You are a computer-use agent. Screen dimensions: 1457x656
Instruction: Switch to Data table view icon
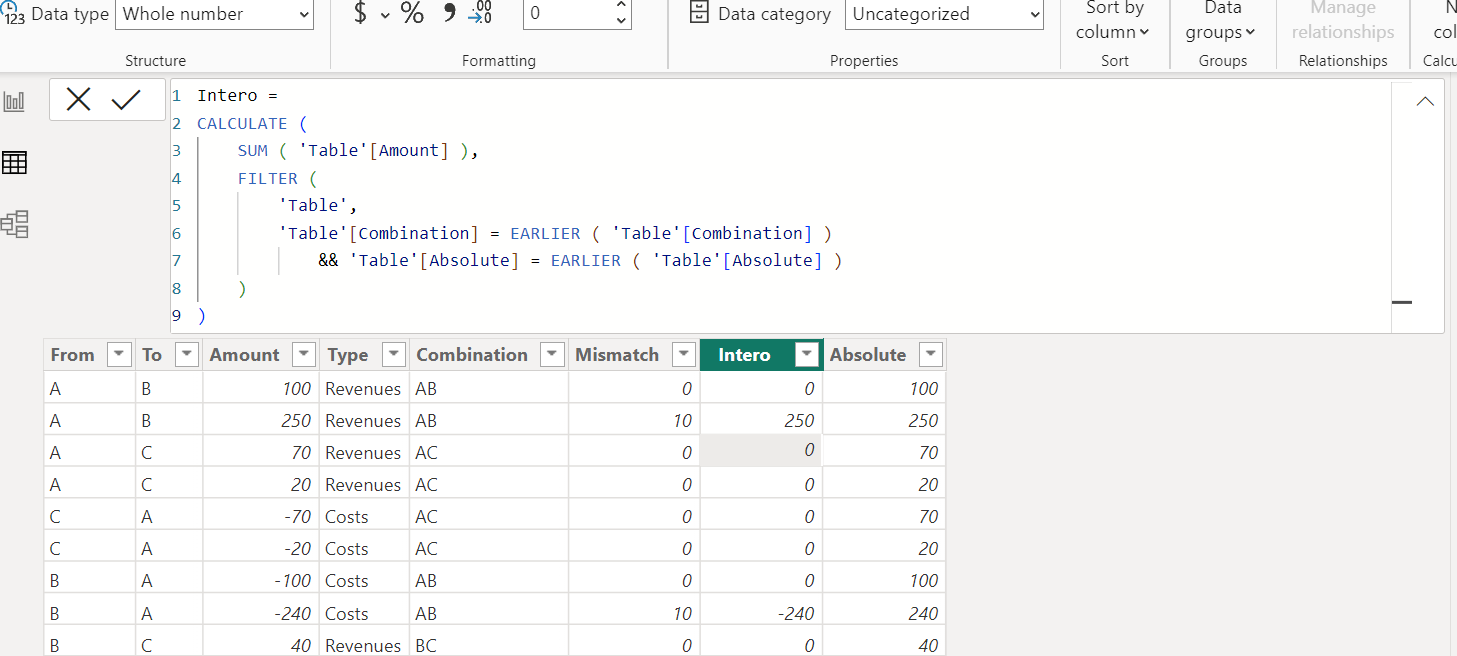(x=15, y=162)
